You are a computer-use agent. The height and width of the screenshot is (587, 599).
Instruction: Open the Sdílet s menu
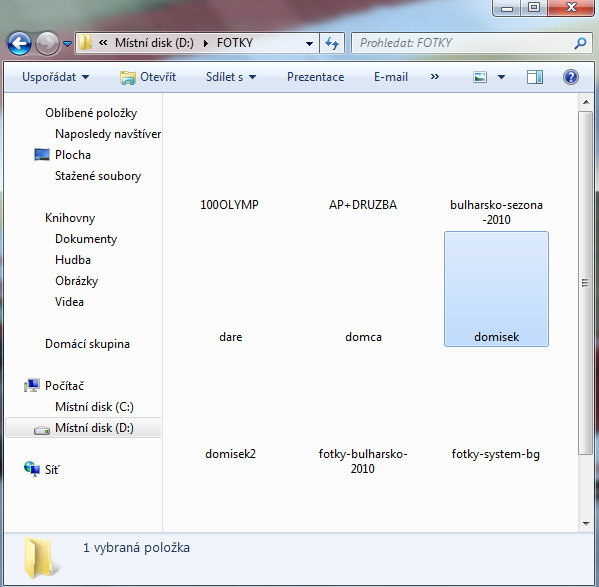[x=231, y=77]
